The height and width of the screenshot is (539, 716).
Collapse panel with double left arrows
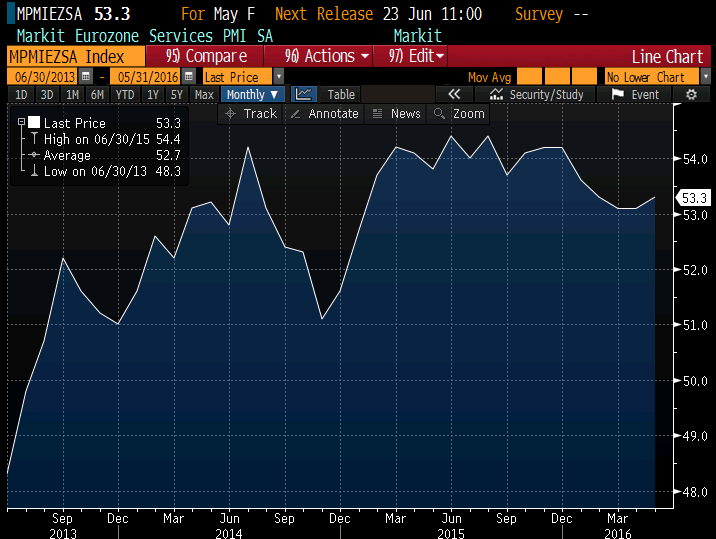coord(453,95)
